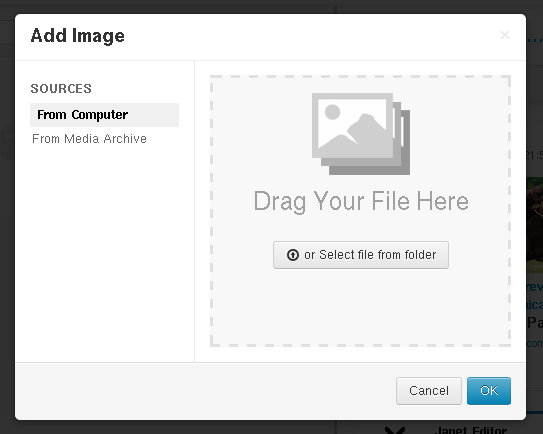The width and height of the screenshot is (543, 434).
Task: Click the upload arrow icon
Action: [x=293, y=255]
